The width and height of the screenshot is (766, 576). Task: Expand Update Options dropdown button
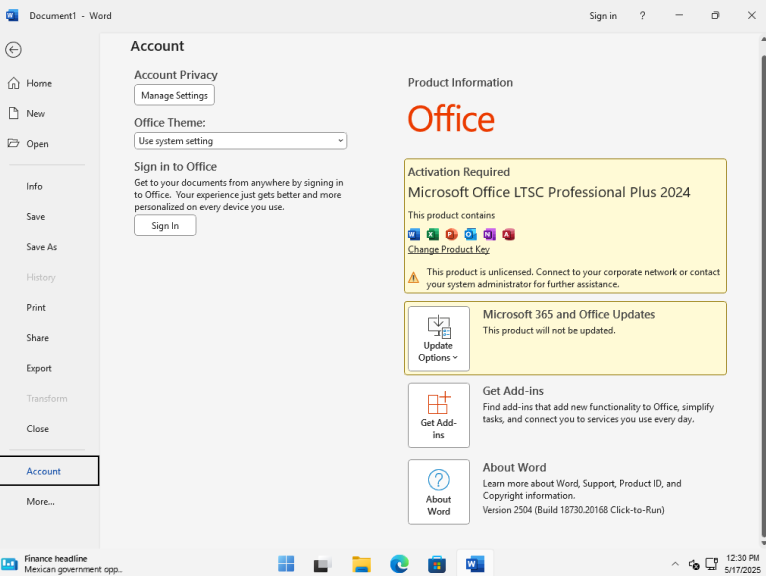(x=439, y=339)
